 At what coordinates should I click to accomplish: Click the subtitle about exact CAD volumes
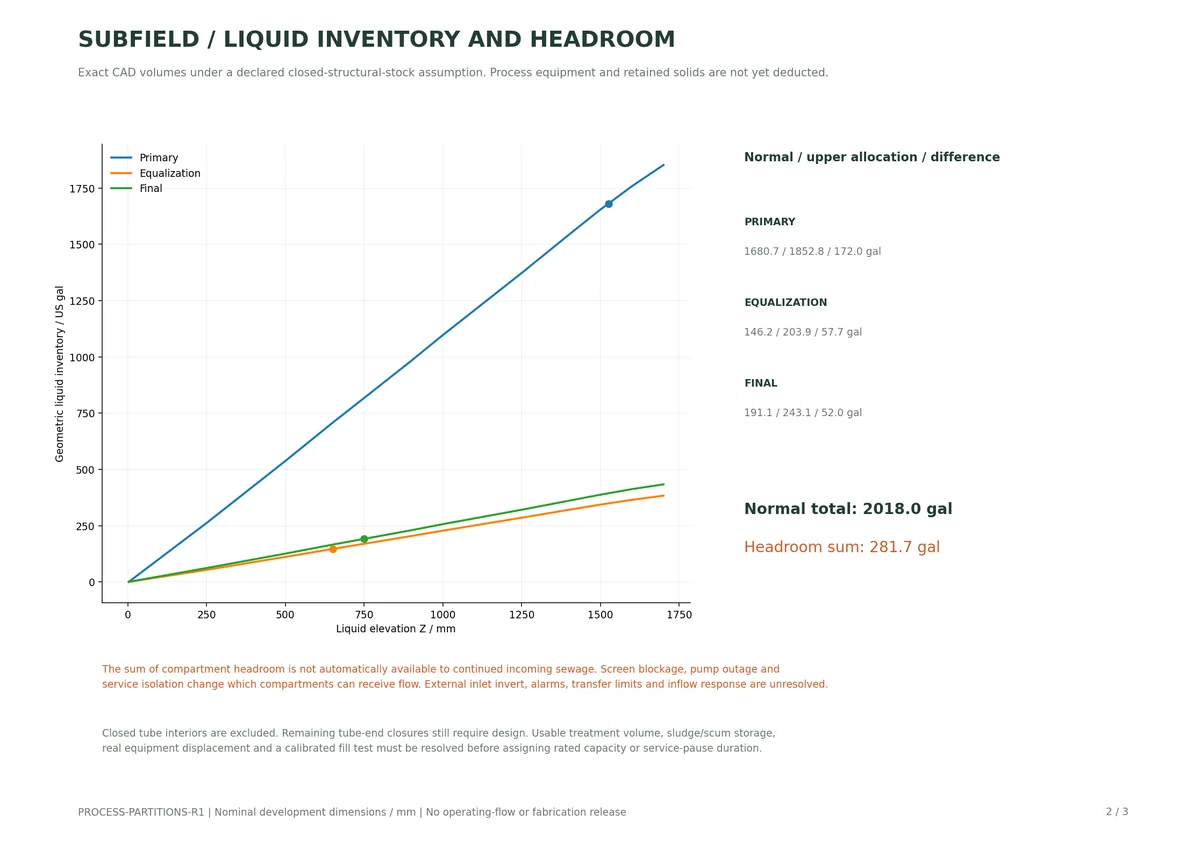(453, 73)
